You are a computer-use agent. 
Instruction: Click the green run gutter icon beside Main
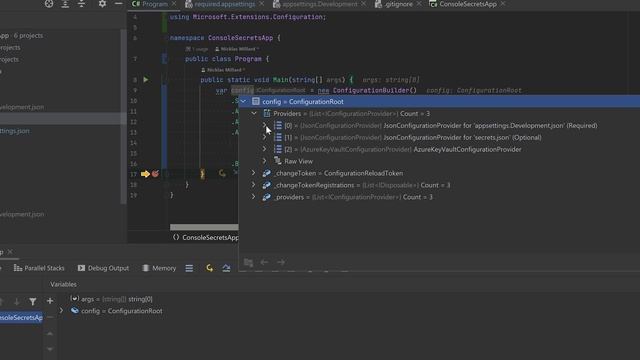point(146,80)
